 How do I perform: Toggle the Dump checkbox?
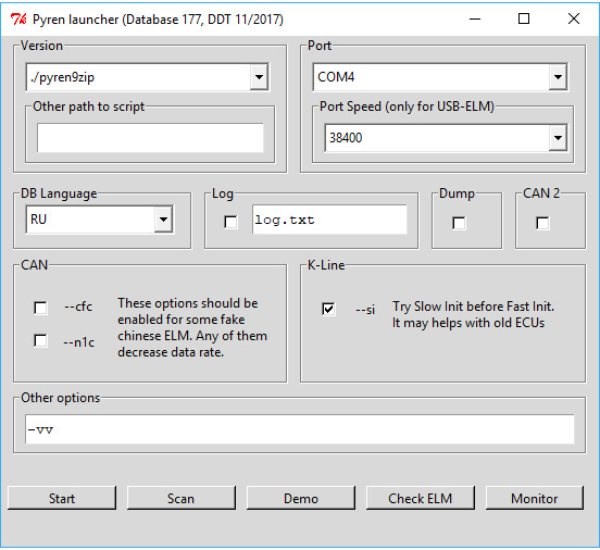click(458, 223)
